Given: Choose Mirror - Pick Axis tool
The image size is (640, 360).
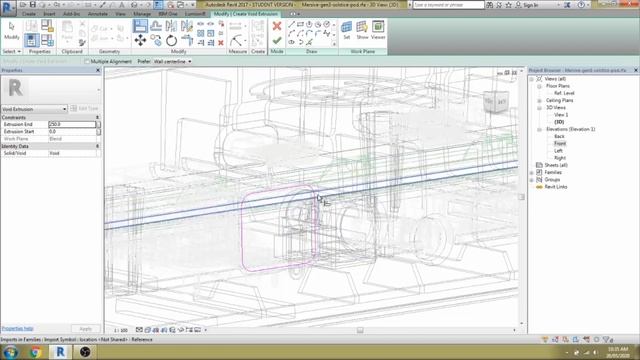Looking at the screenshot, I should coord(171,26).
